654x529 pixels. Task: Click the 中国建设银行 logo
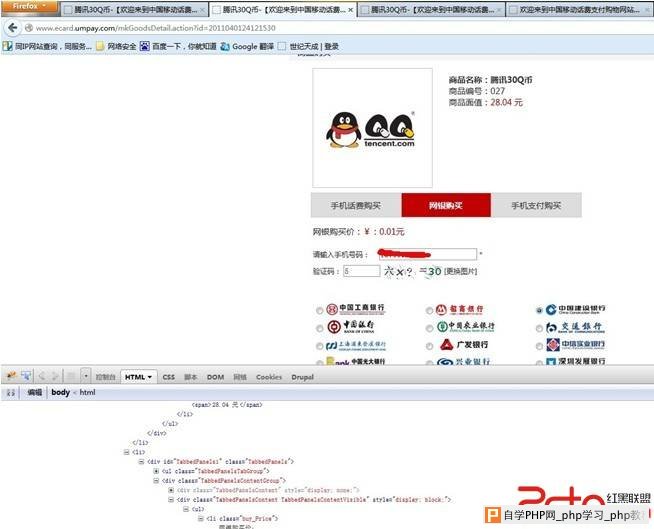click(x=576, y=309)
